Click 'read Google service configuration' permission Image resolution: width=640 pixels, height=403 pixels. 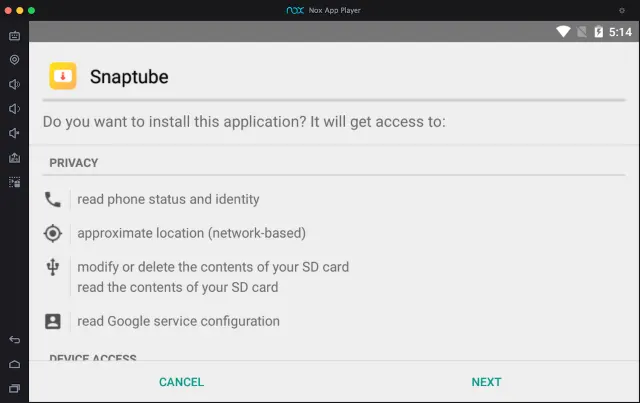tap(178, 321)
